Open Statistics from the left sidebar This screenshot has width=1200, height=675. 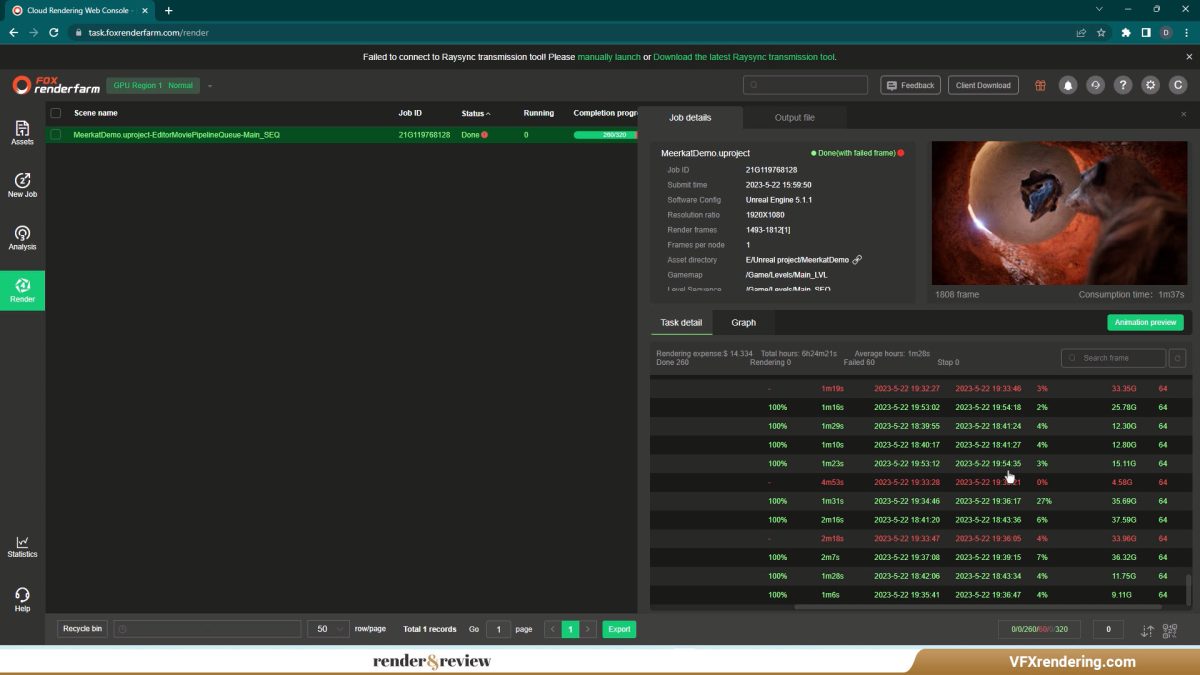[x=22, y=546]
